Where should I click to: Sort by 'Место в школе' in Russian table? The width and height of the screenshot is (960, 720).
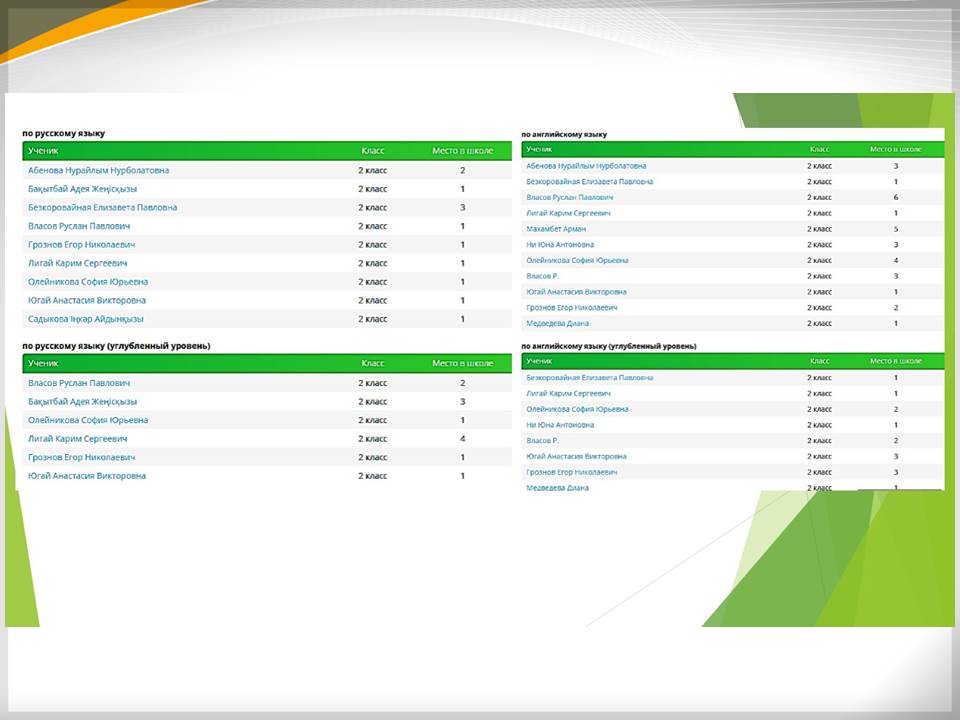462,151
